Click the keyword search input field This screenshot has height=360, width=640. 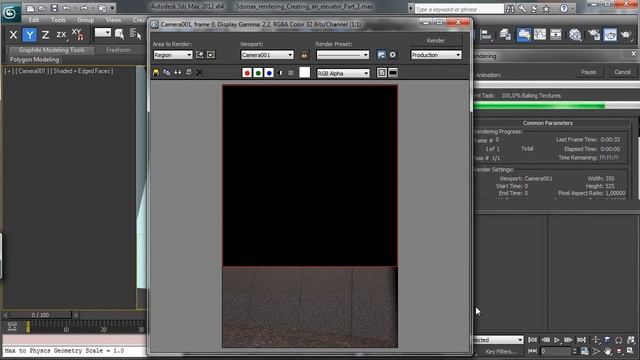[x=459, y=9]
